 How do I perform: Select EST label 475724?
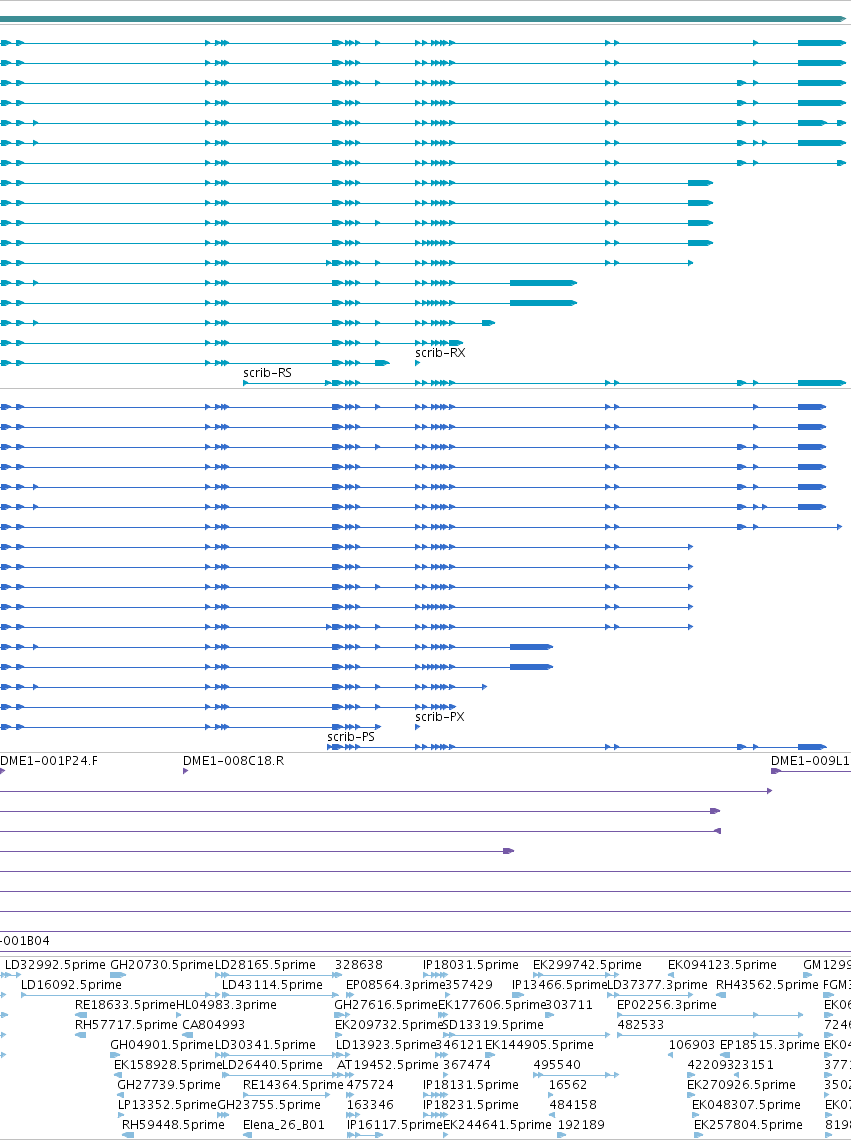click(369, 1085)
